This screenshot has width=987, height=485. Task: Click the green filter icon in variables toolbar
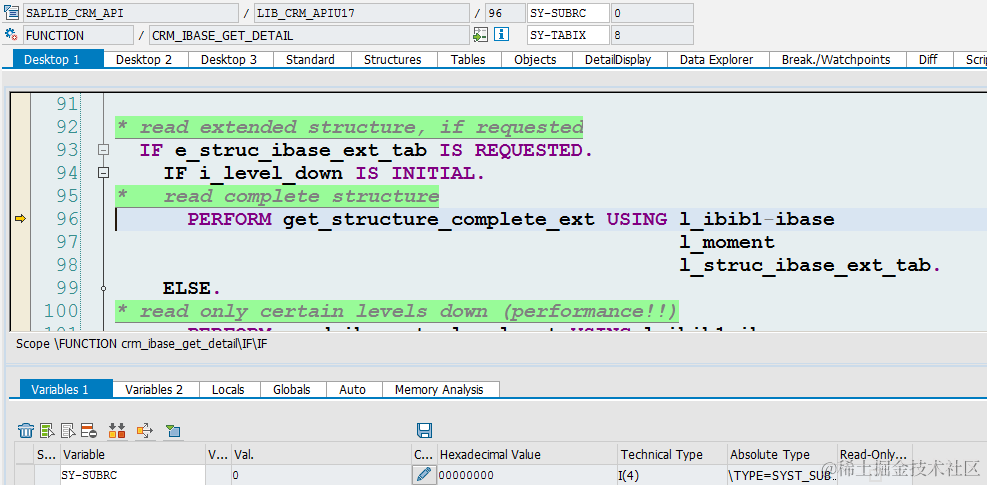tap(173, 431)
